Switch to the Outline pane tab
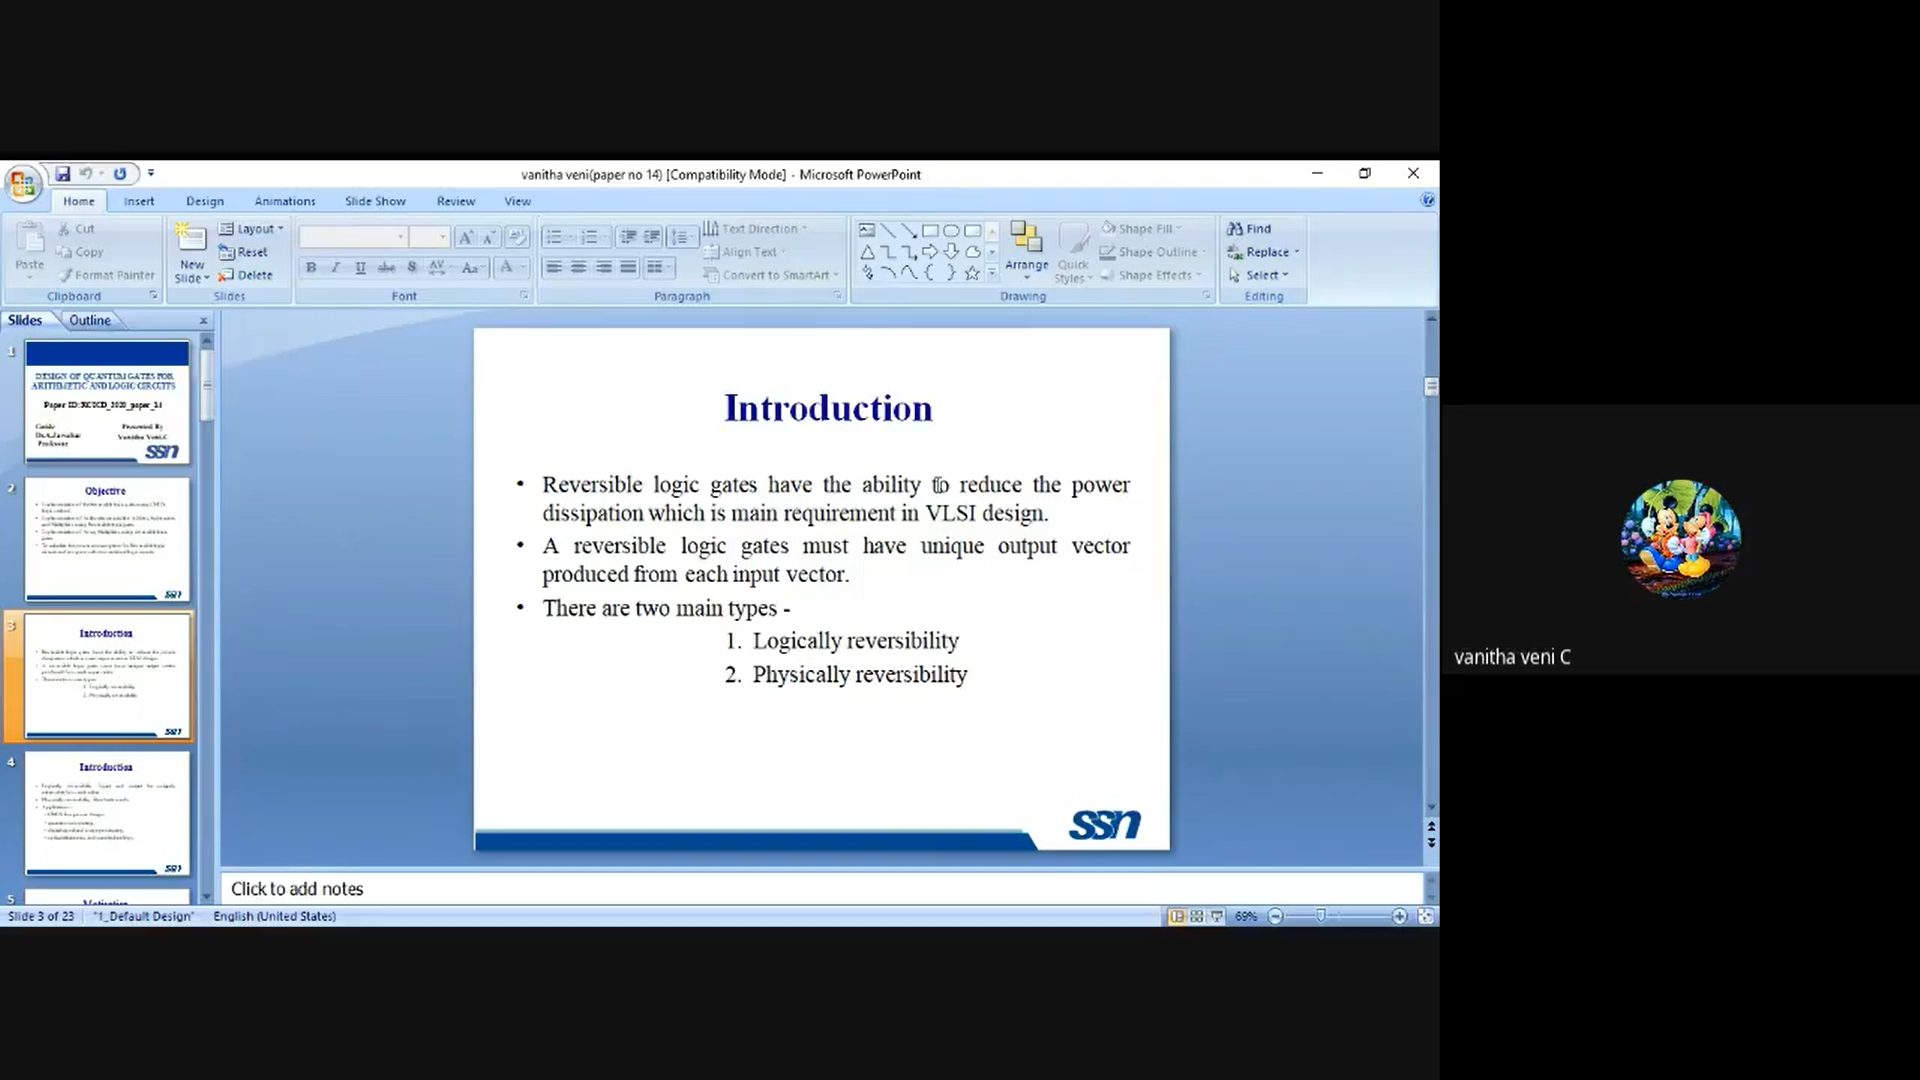Viewport: 1920px width, 1080px height. pos(90,320)
